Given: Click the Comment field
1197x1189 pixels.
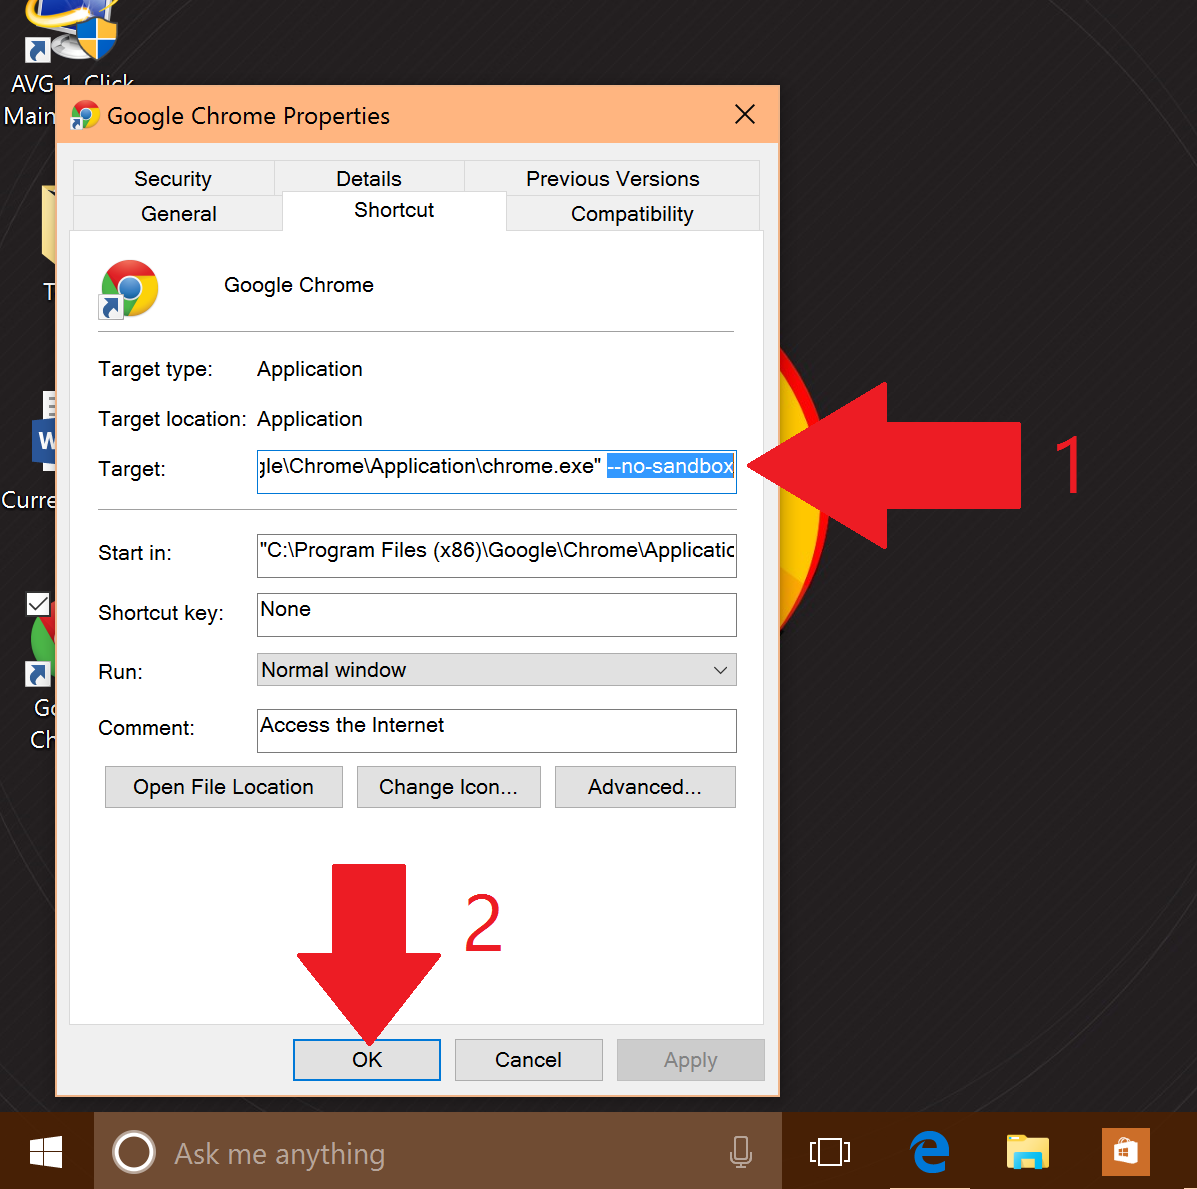Looking at the screenshot, I should 496,731.
